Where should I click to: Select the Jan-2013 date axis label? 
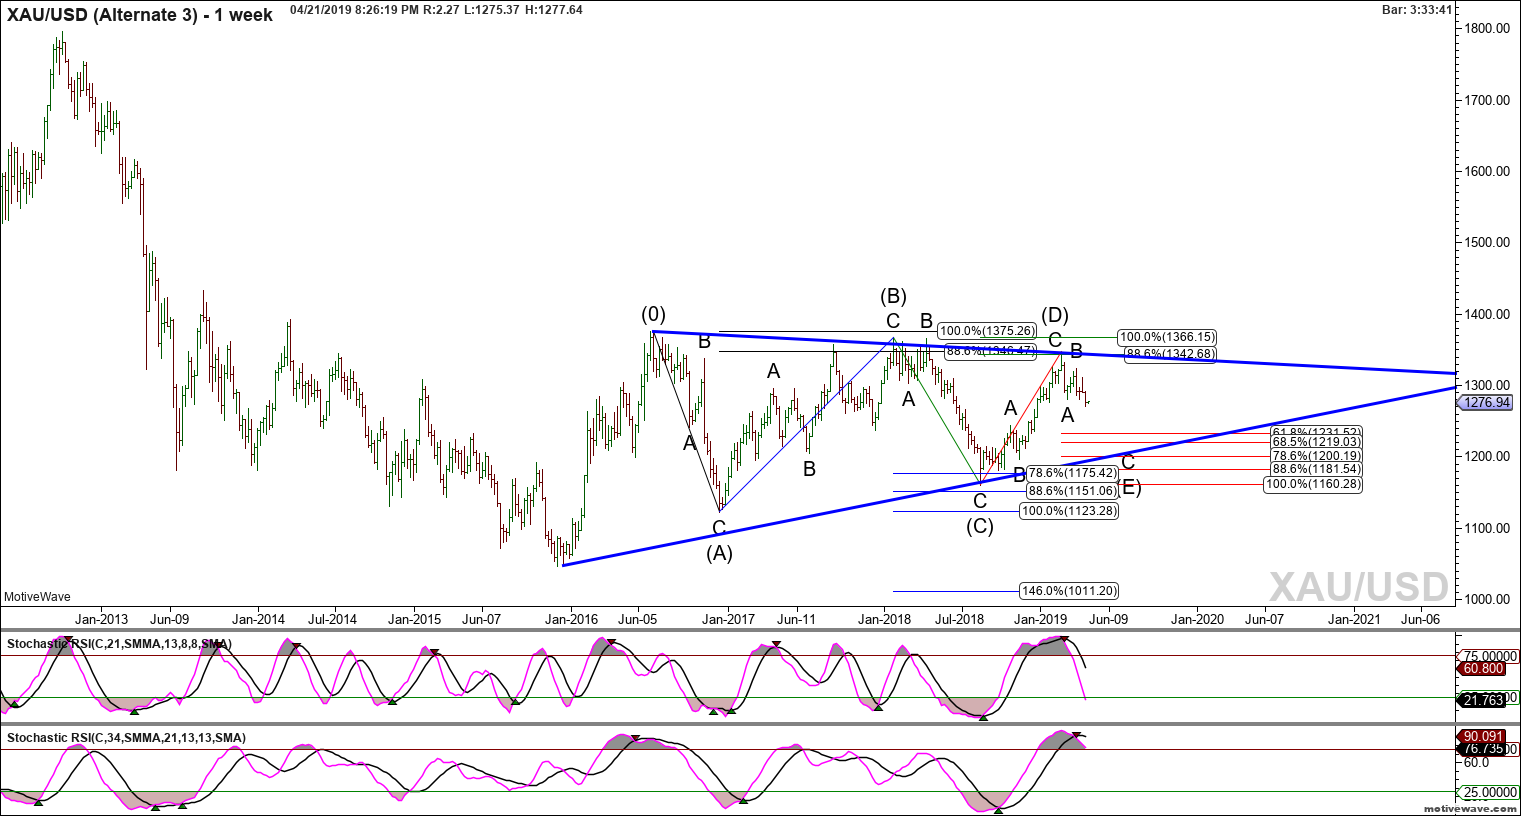tap(102, 619)
